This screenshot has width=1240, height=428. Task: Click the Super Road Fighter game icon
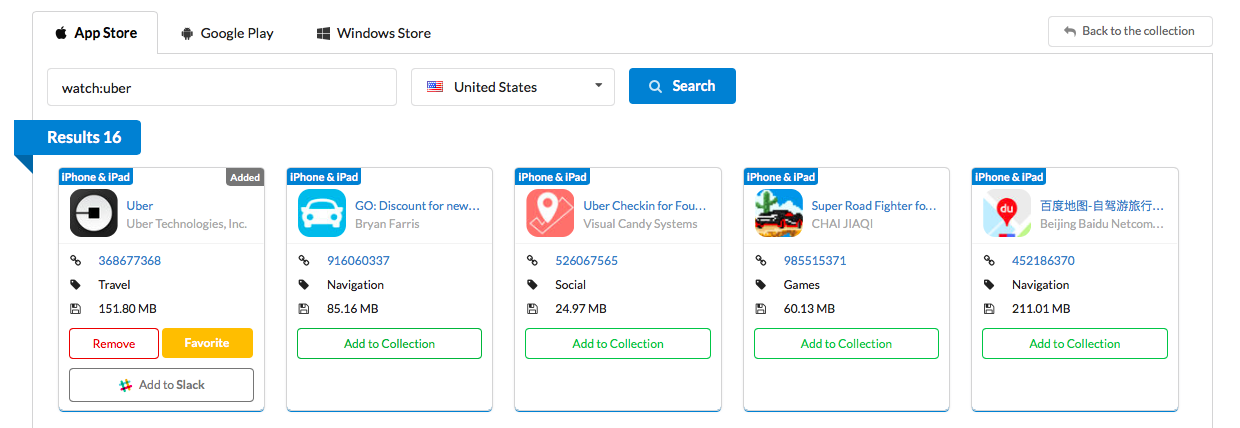coord(779,214)
